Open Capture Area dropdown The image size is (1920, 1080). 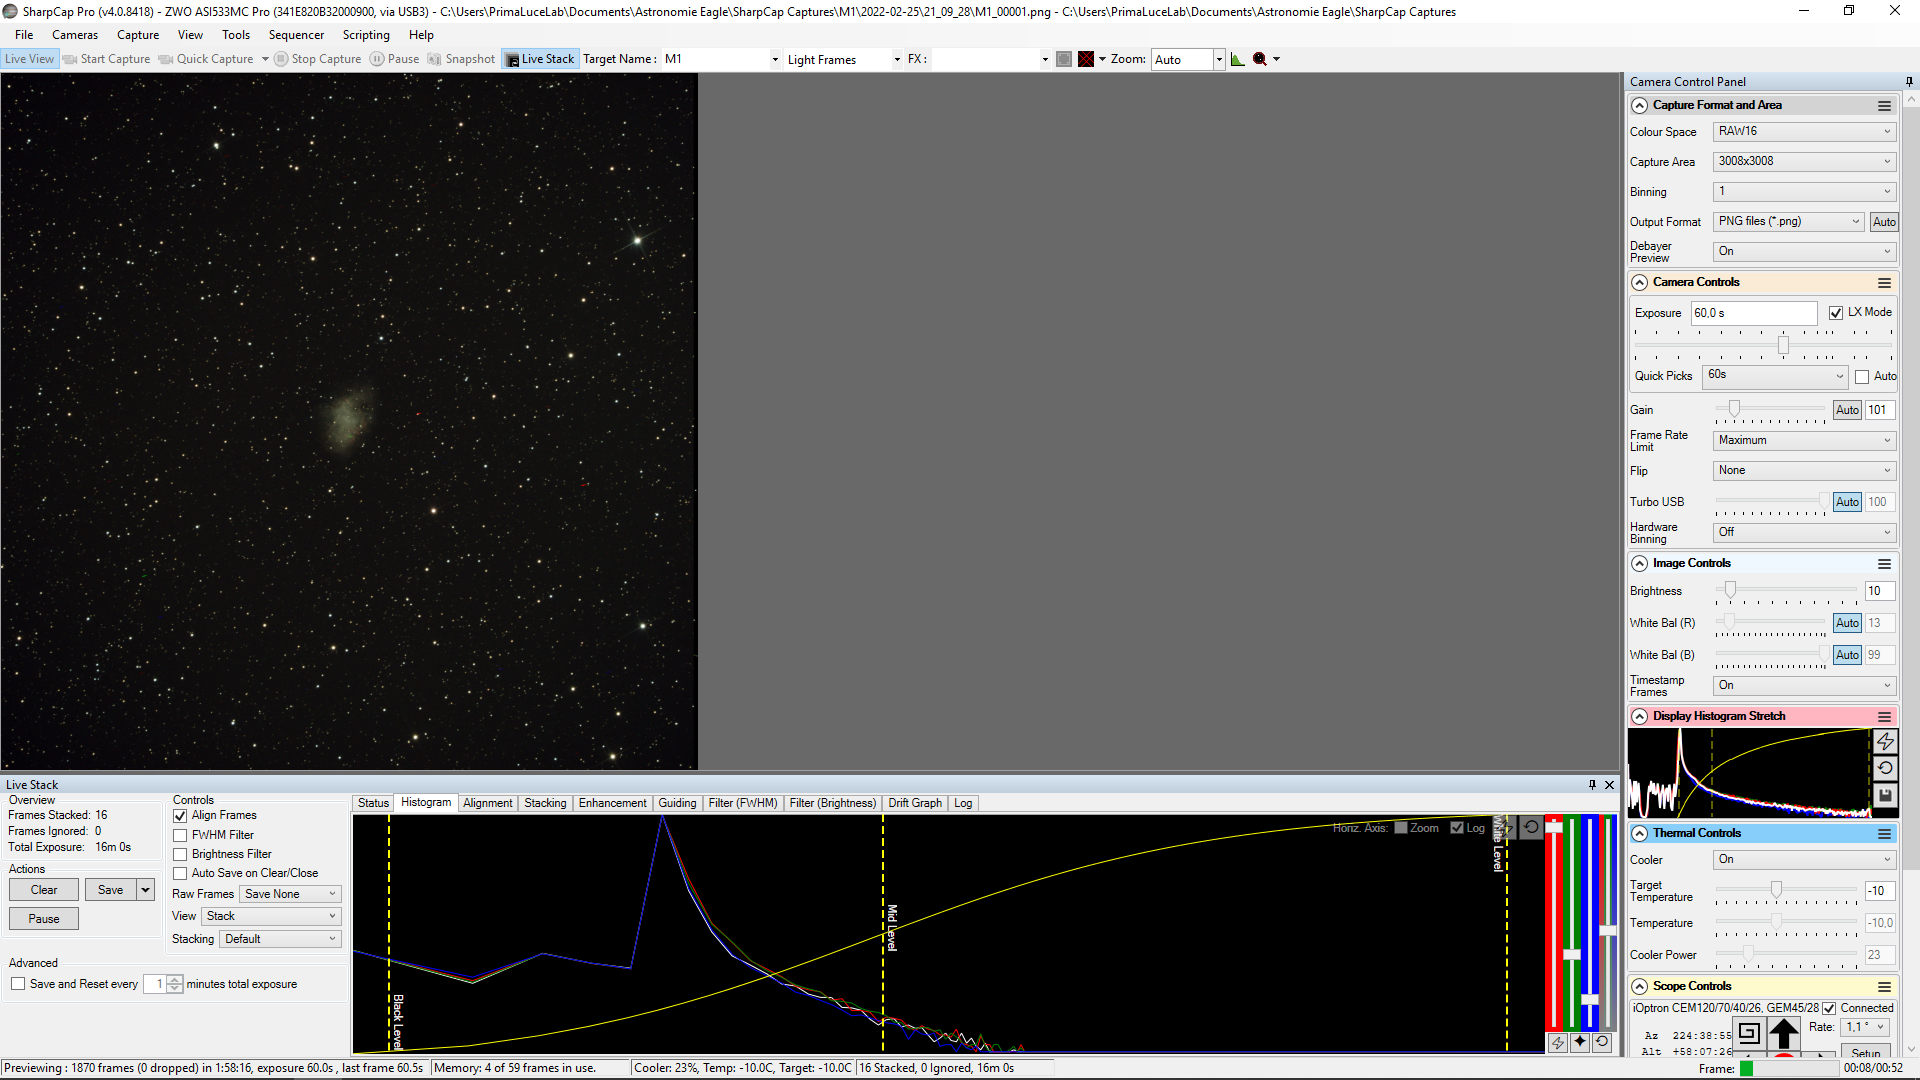(x=1804, y=162)
